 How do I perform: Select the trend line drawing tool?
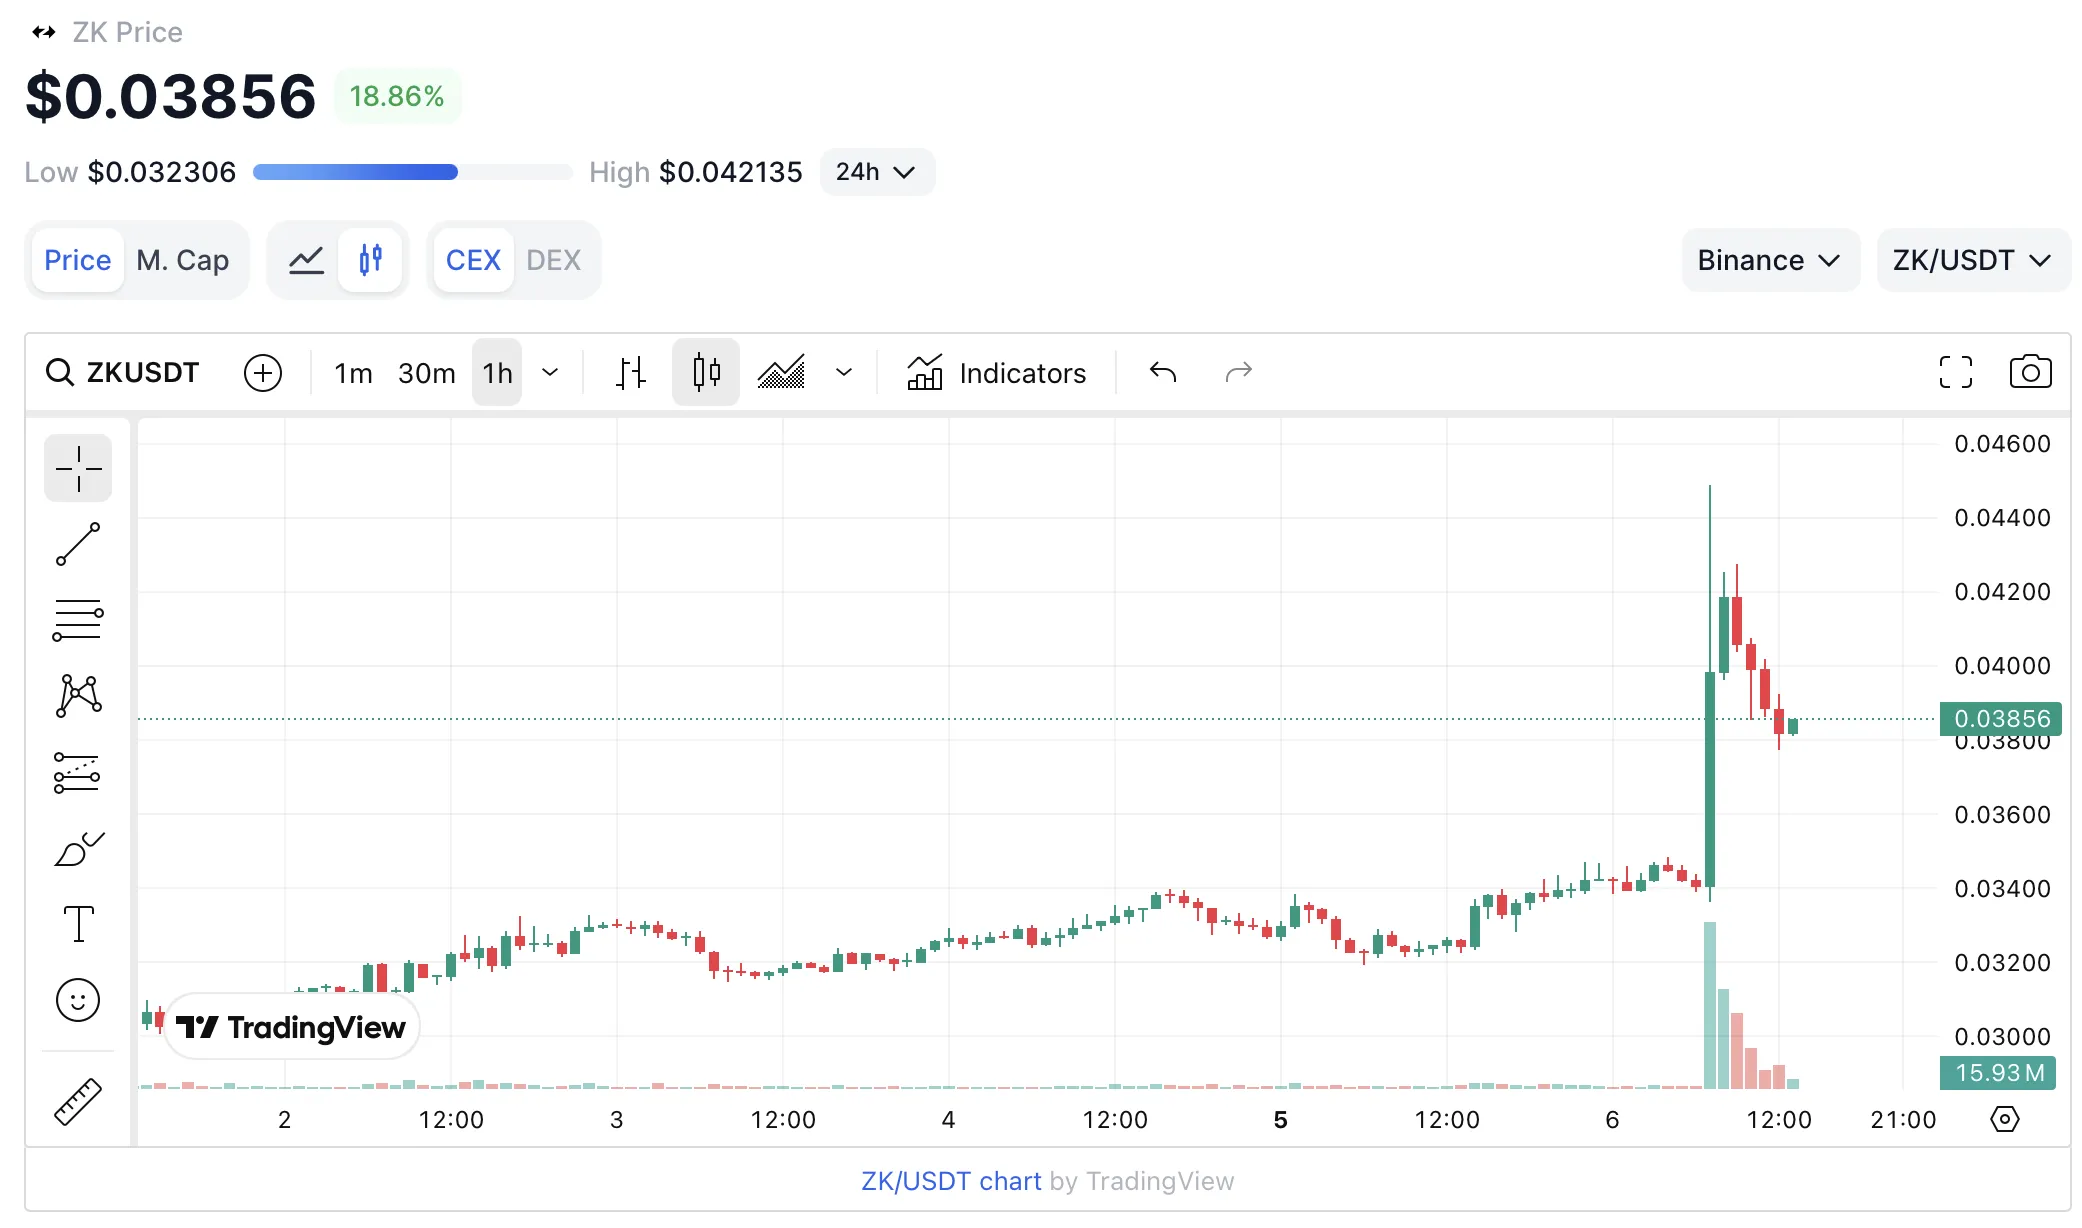(x=78, y=544)
